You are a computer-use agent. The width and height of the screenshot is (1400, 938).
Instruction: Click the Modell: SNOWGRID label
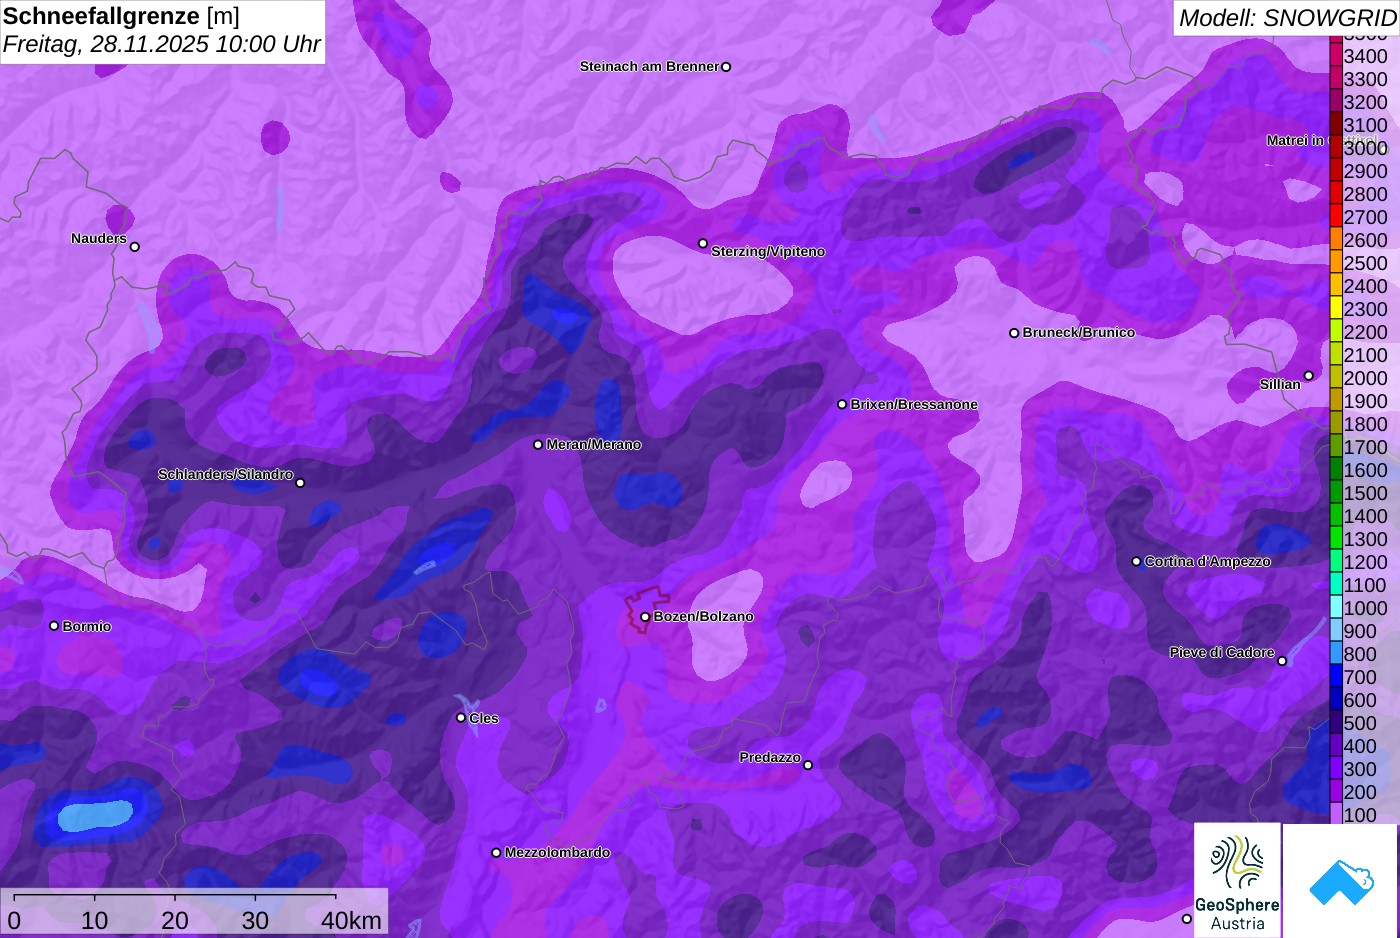[x=1287, y=18]
